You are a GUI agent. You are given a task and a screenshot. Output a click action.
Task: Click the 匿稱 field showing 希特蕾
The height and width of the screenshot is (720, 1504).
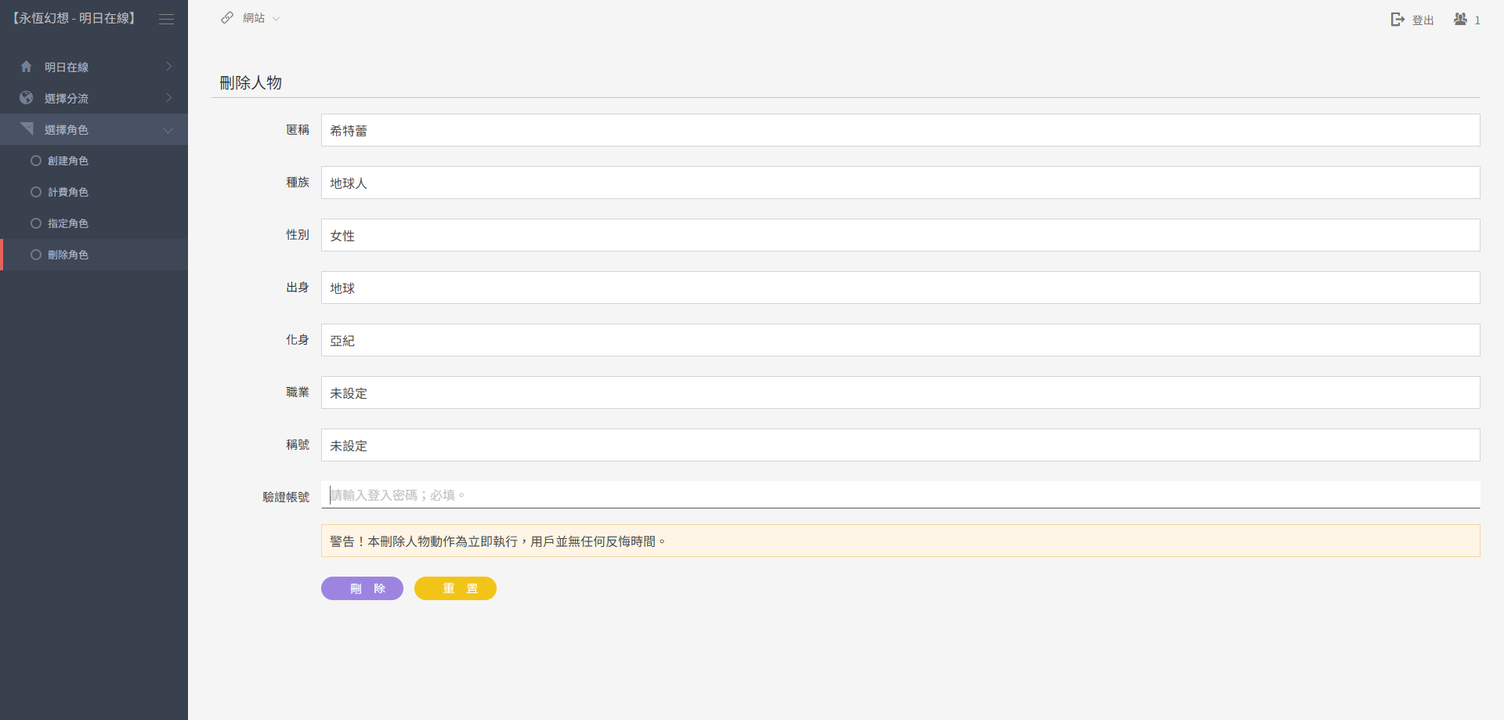pyautogui.click(x=899, y=130)
